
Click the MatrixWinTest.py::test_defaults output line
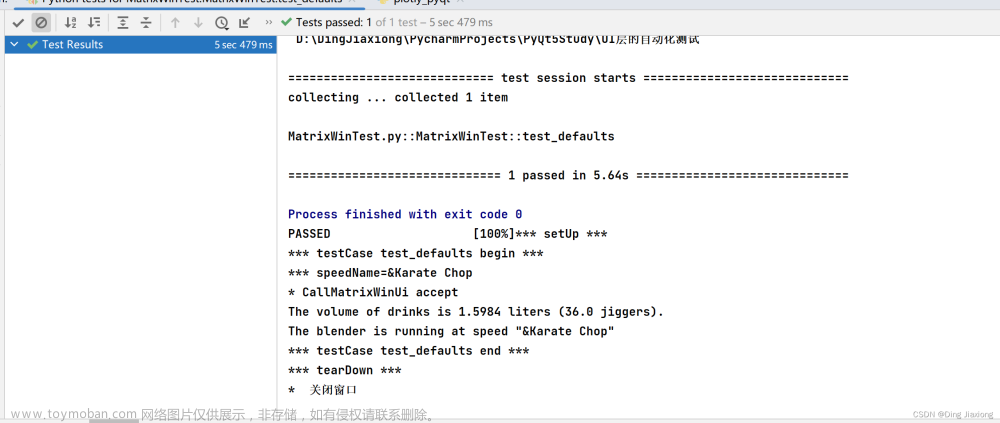[x=451, y=136]
